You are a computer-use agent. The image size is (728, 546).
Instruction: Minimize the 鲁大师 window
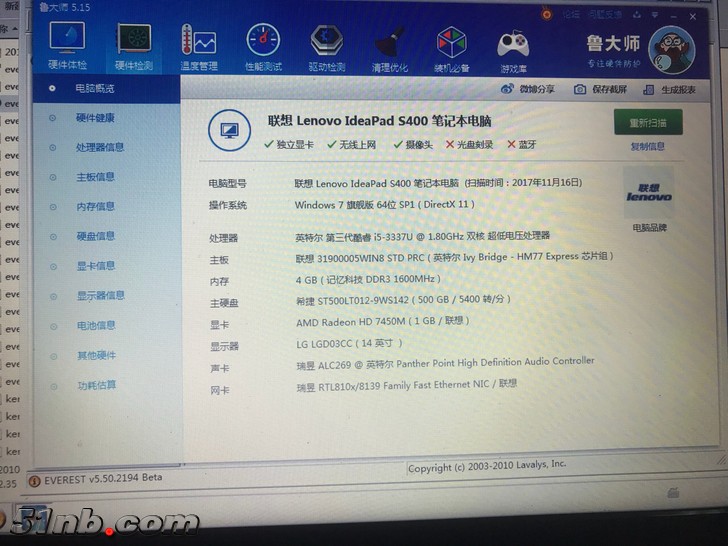point(673,16)
